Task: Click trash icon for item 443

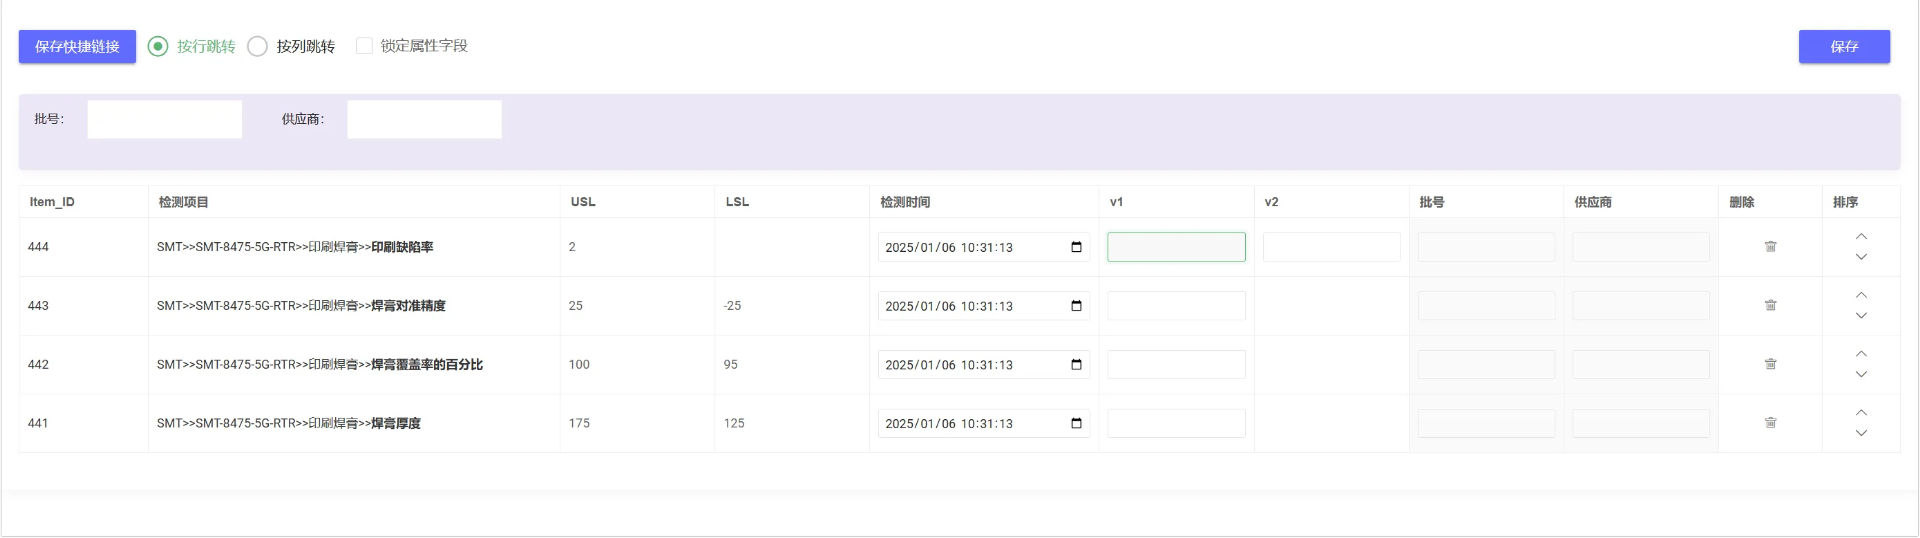Action: coord(1770,306)
